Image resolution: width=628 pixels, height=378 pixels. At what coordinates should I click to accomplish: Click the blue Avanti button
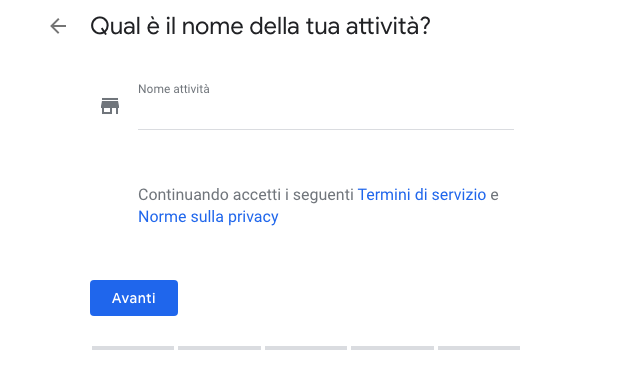(134, 298)
